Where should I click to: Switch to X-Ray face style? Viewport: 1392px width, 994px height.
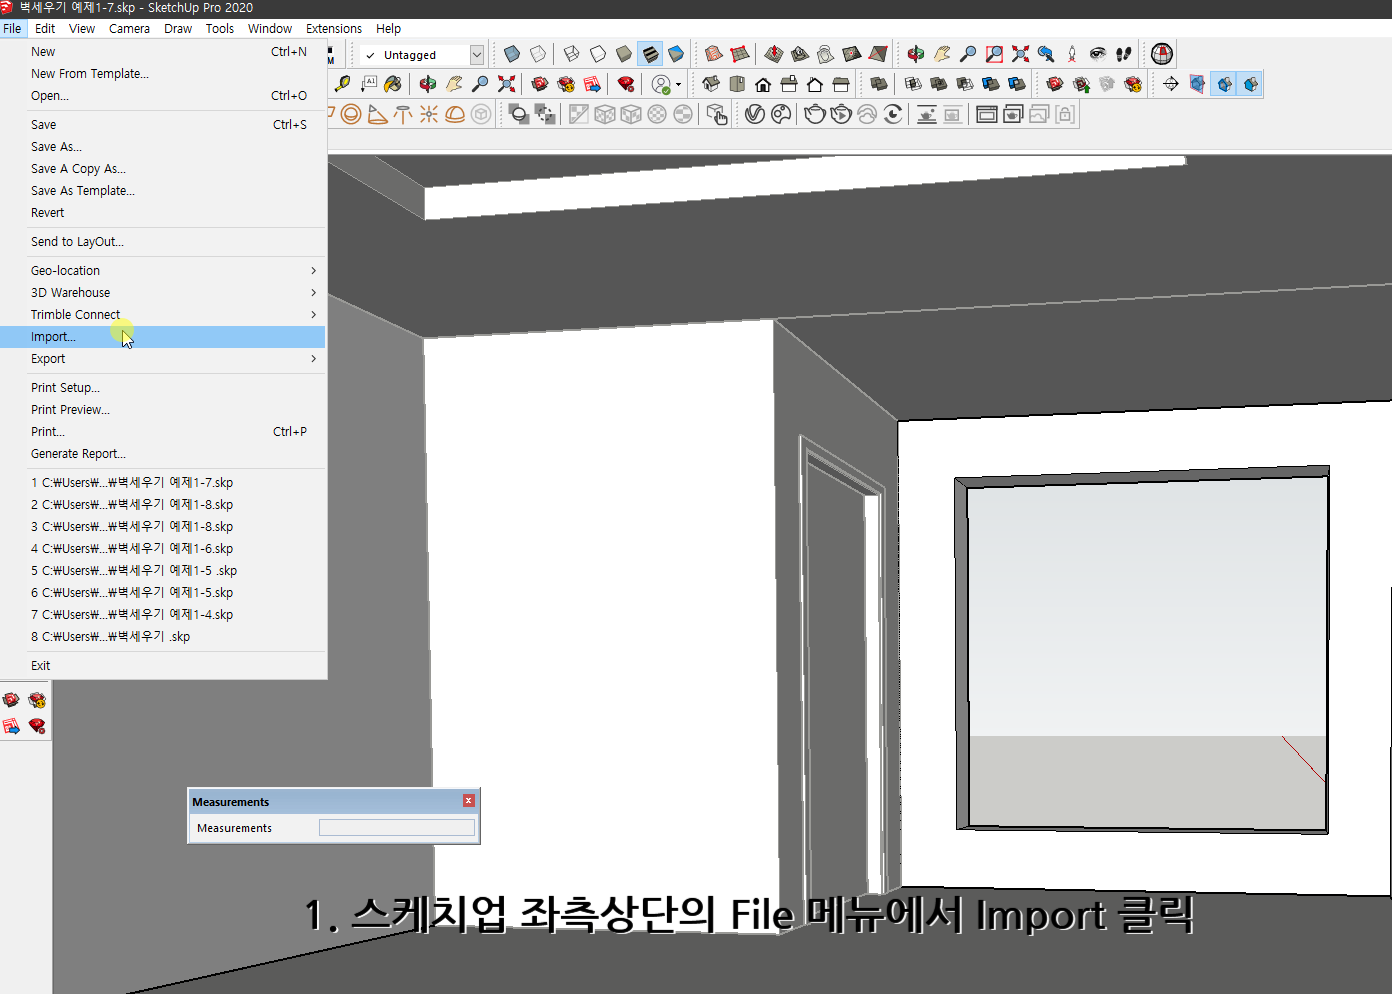click(x=512, y=53)
